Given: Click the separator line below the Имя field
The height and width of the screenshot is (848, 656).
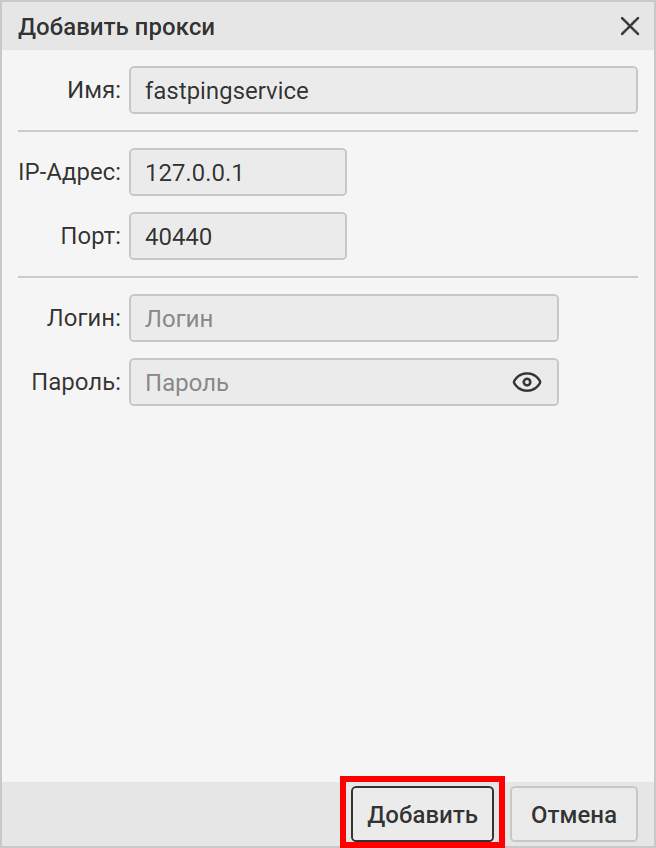Looking at the screenshot, I should (x=328, y=131).
